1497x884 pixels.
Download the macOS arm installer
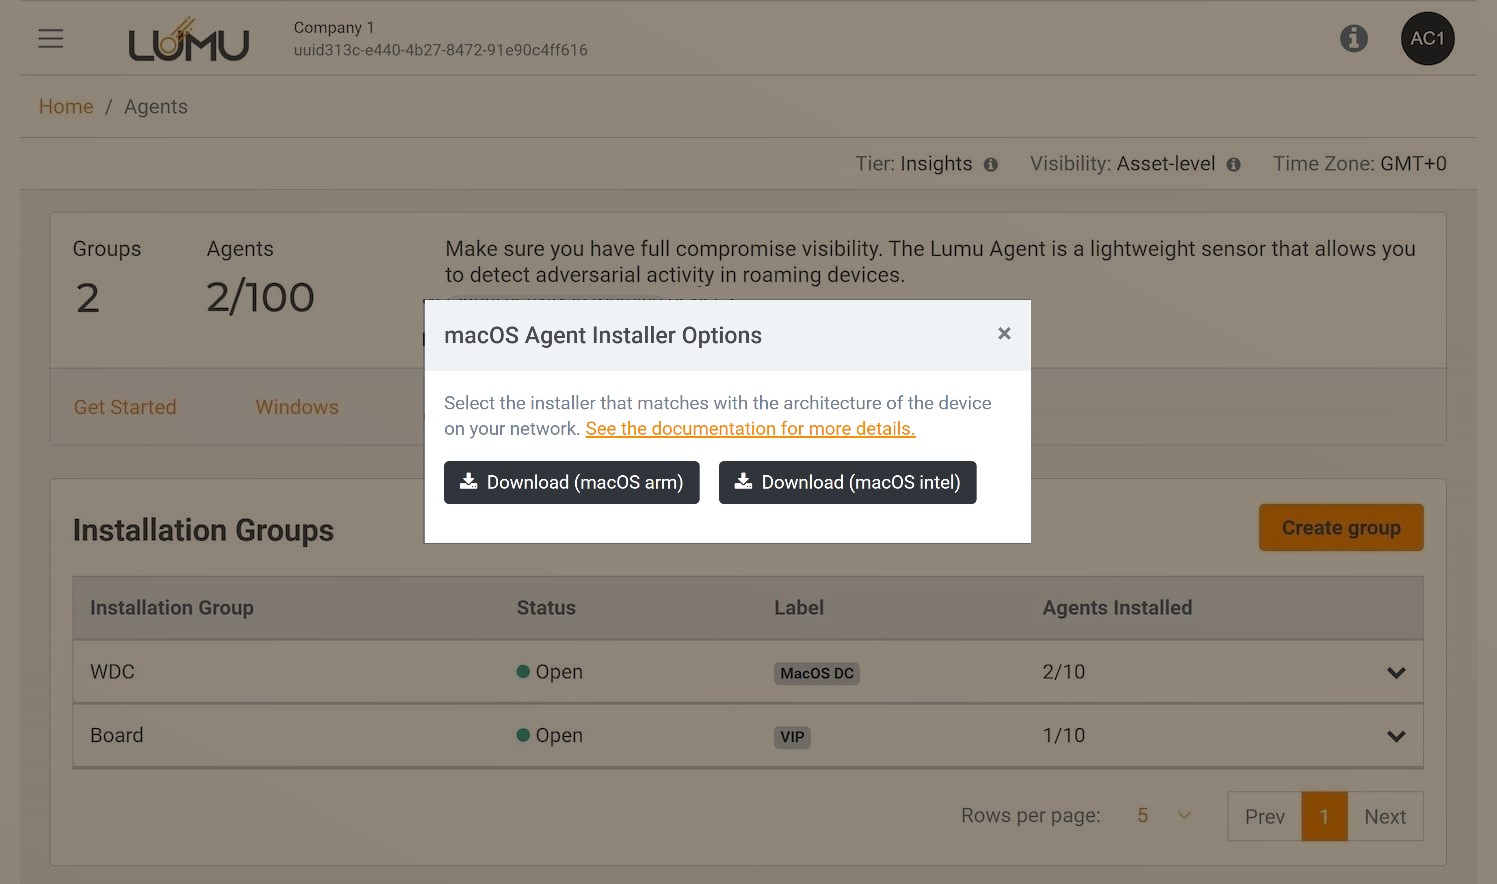tap(571, 482)
